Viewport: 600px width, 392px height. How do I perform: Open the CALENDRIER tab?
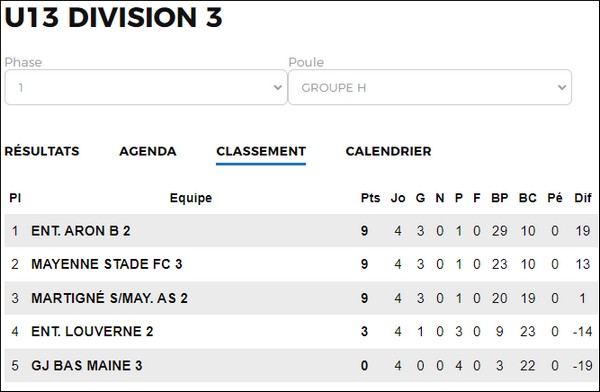pyautogui.click(x=388, y=151)
